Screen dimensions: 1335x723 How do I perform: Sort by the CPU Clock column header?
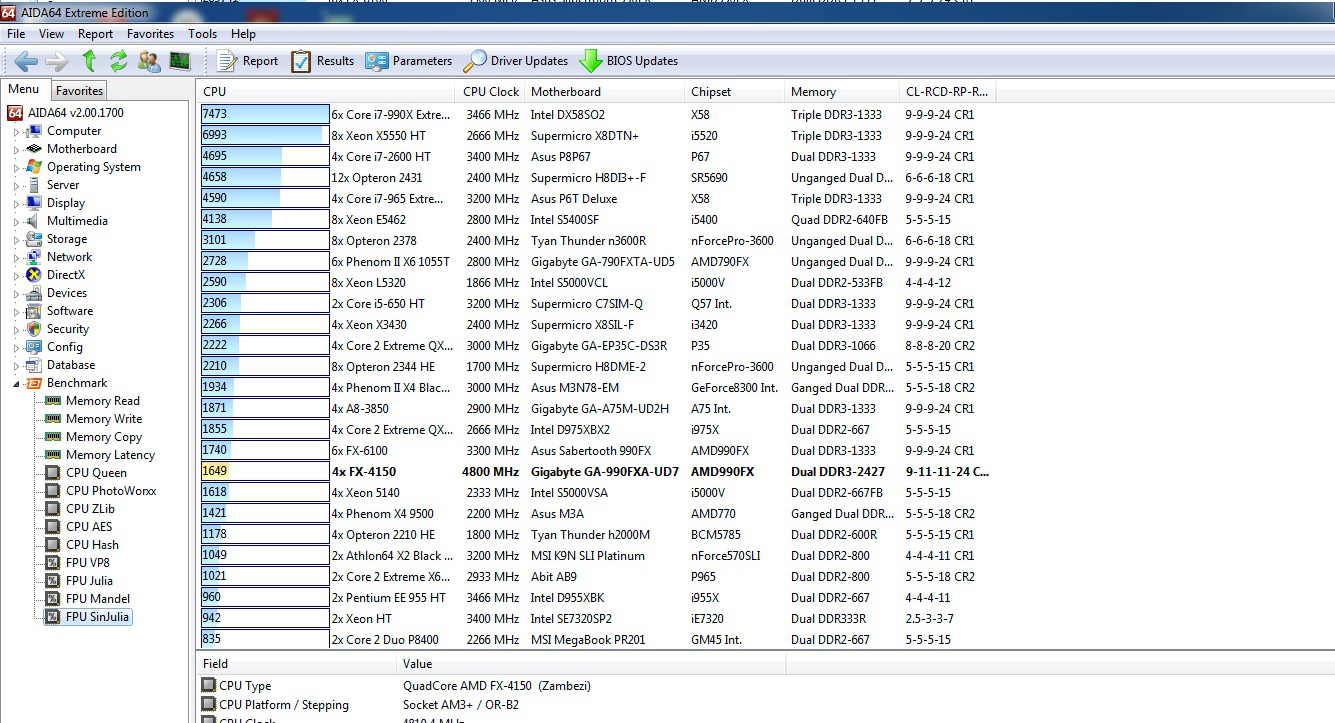pyautogui.click(x=491, y=92)
